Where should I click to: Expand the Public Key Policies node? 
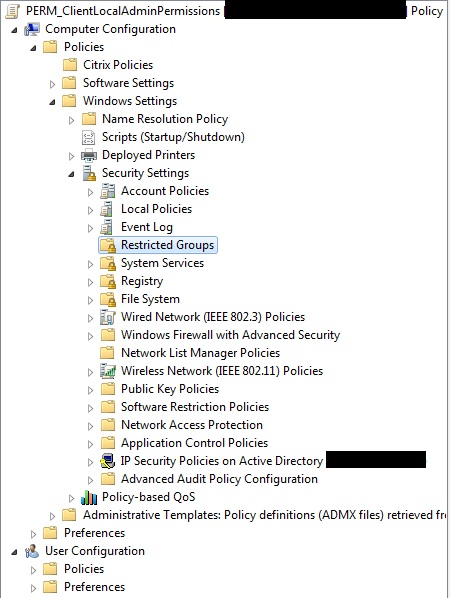[90, 390]
